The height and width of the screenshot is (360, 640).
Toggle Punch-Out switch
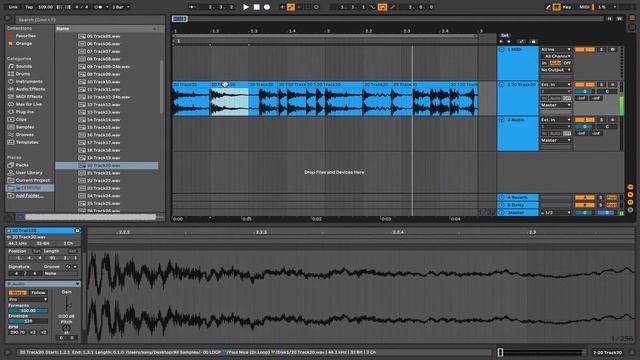tap(393, 7)
